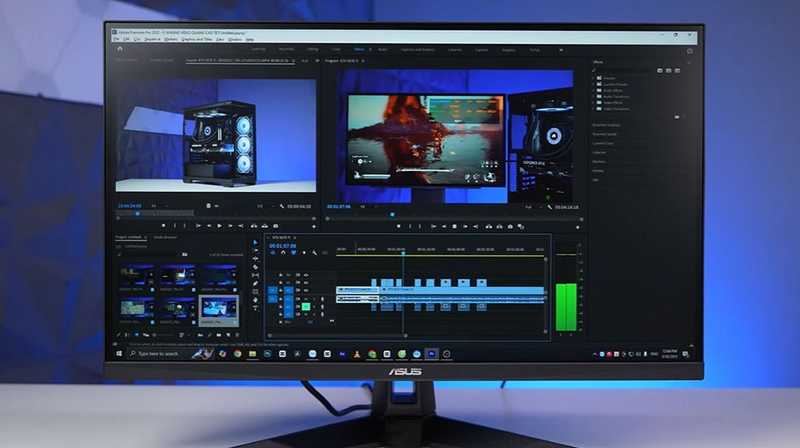Expand Video Transitions folder
Viewport: 800px width, 448px height.
coord(594,109)
